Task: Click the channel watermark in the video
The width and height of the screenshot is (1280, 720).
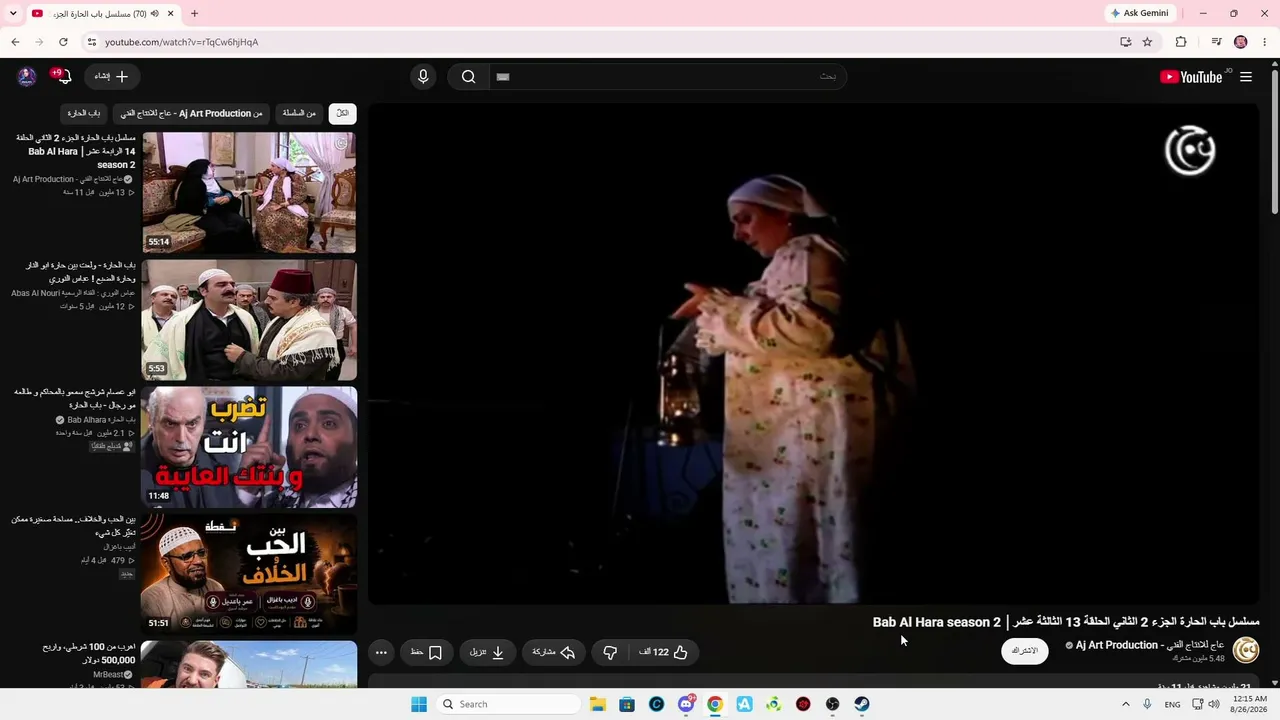Action: (1190, 150)
